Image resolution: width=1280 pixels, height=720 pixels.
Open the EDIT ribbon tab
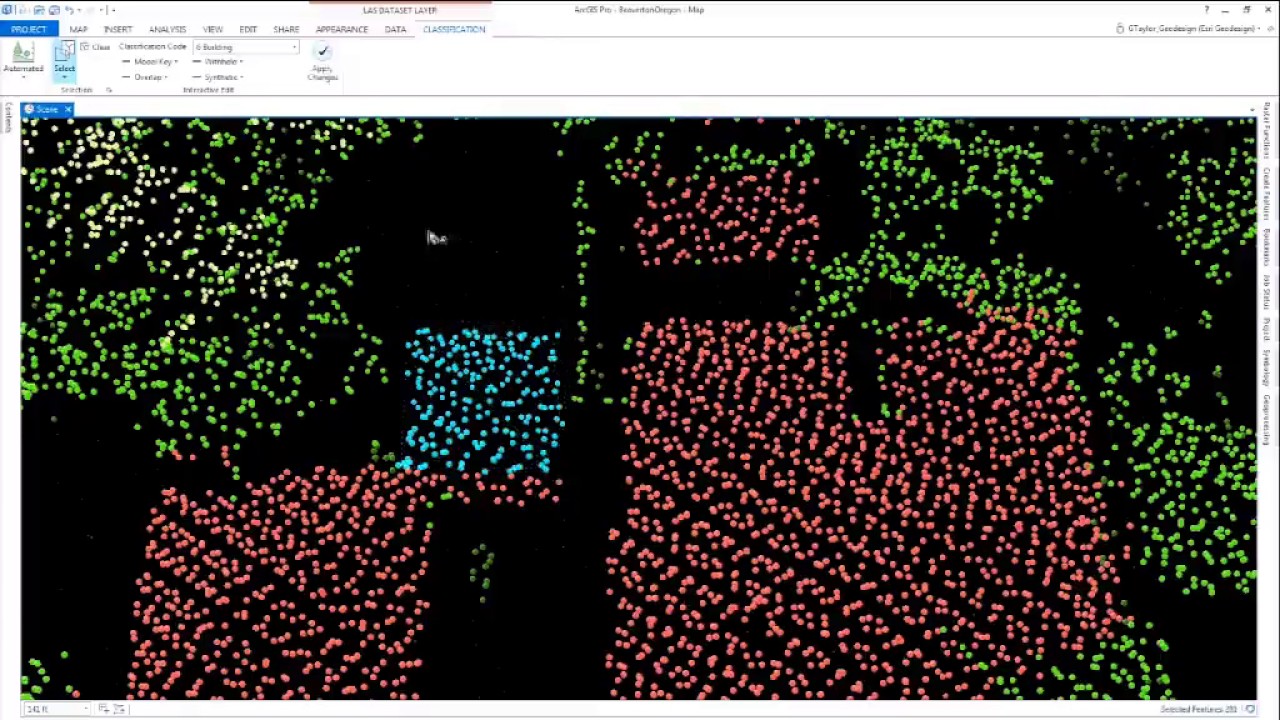(x=248, y=29)
